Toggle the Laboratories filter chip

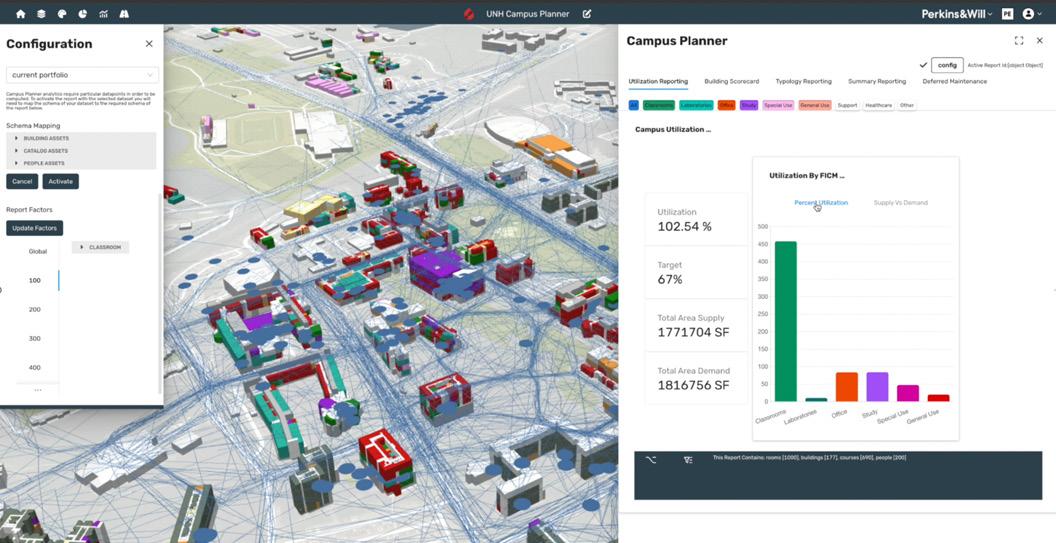[696, 105]
